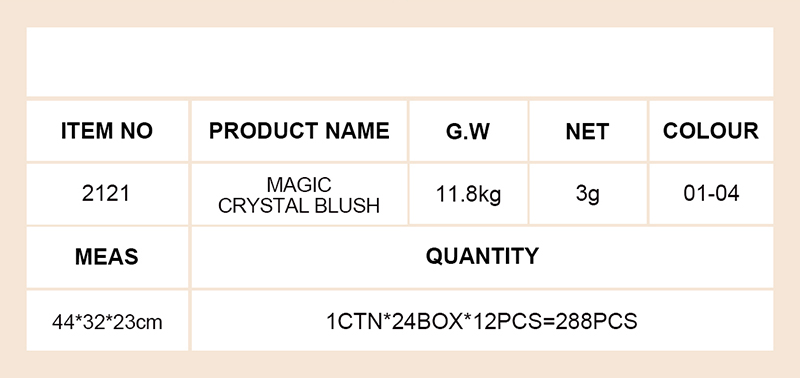
Task: Click the MEAS header cell
Action: [107, 257]
